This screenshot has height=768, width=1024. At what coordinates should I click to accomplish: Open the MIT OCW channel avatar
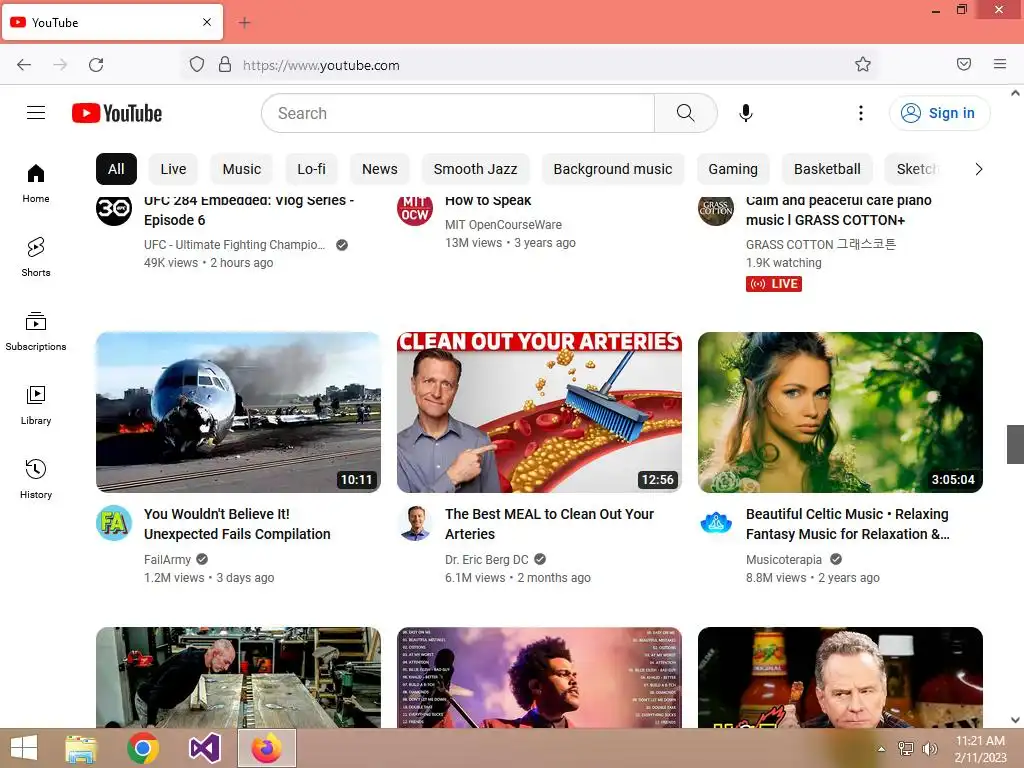(x=415, y=209)
